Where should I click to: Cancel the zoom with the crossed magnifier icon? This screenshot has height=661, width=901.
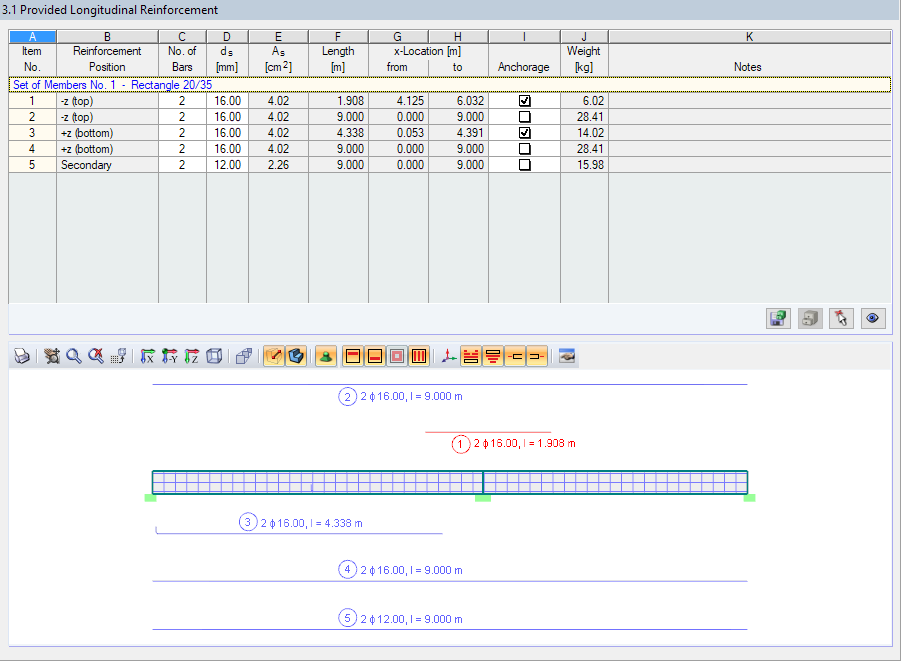(x=95, y=355)
